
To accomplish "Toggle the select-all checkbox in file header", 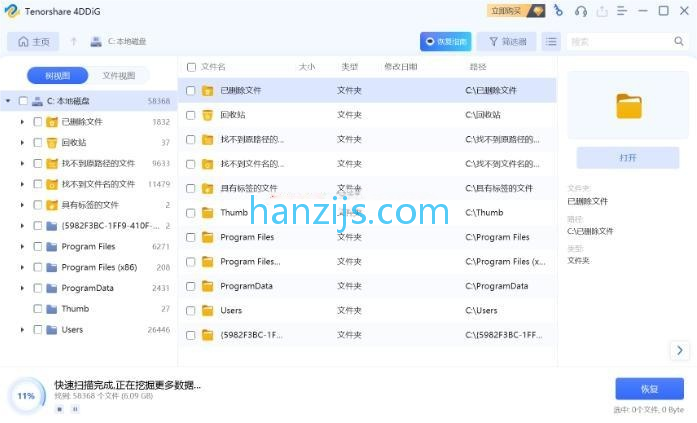I will click(192, 67).
